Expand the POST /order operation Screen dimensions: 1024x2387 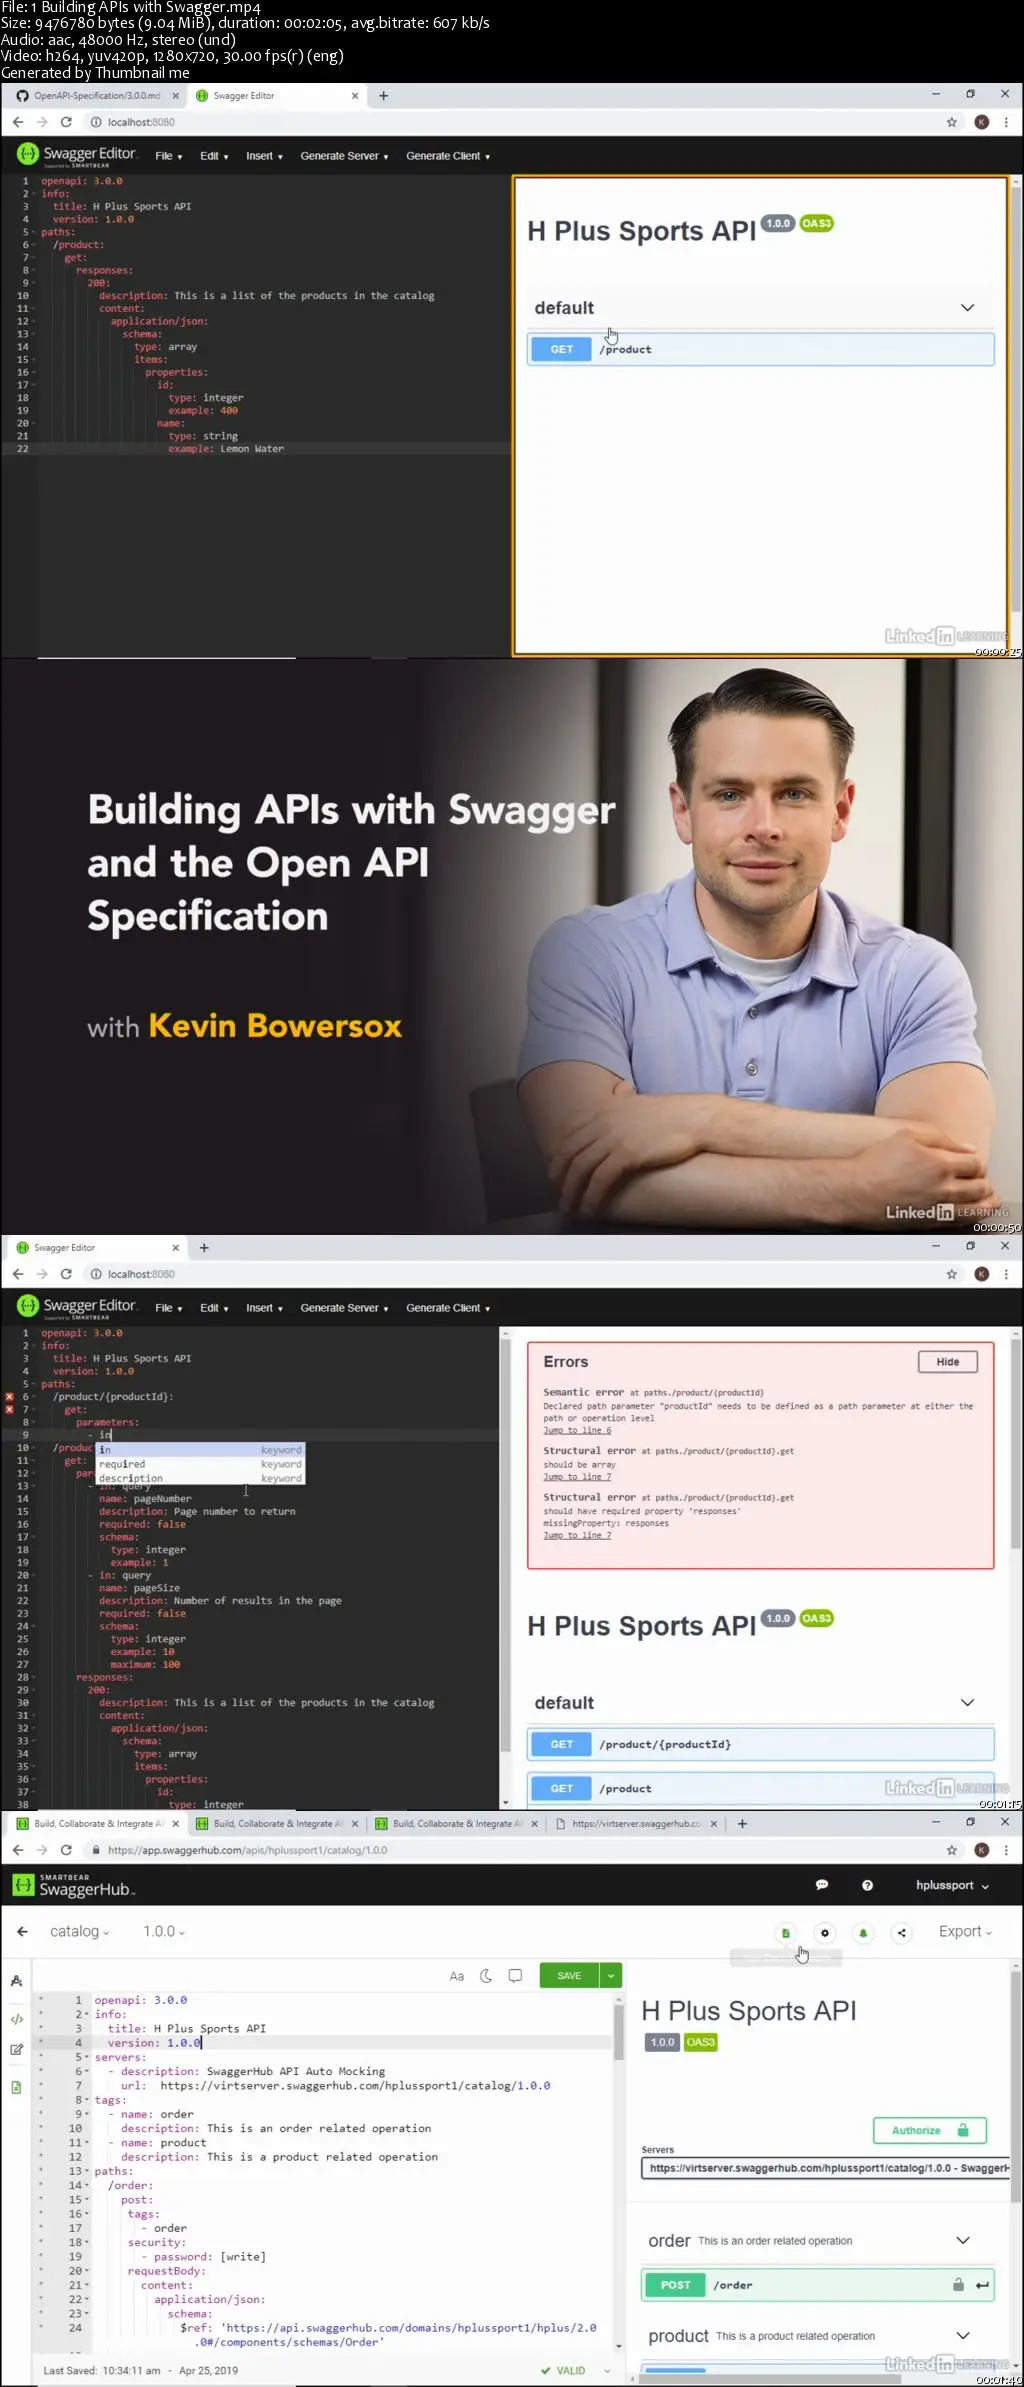coord(817,2285)
